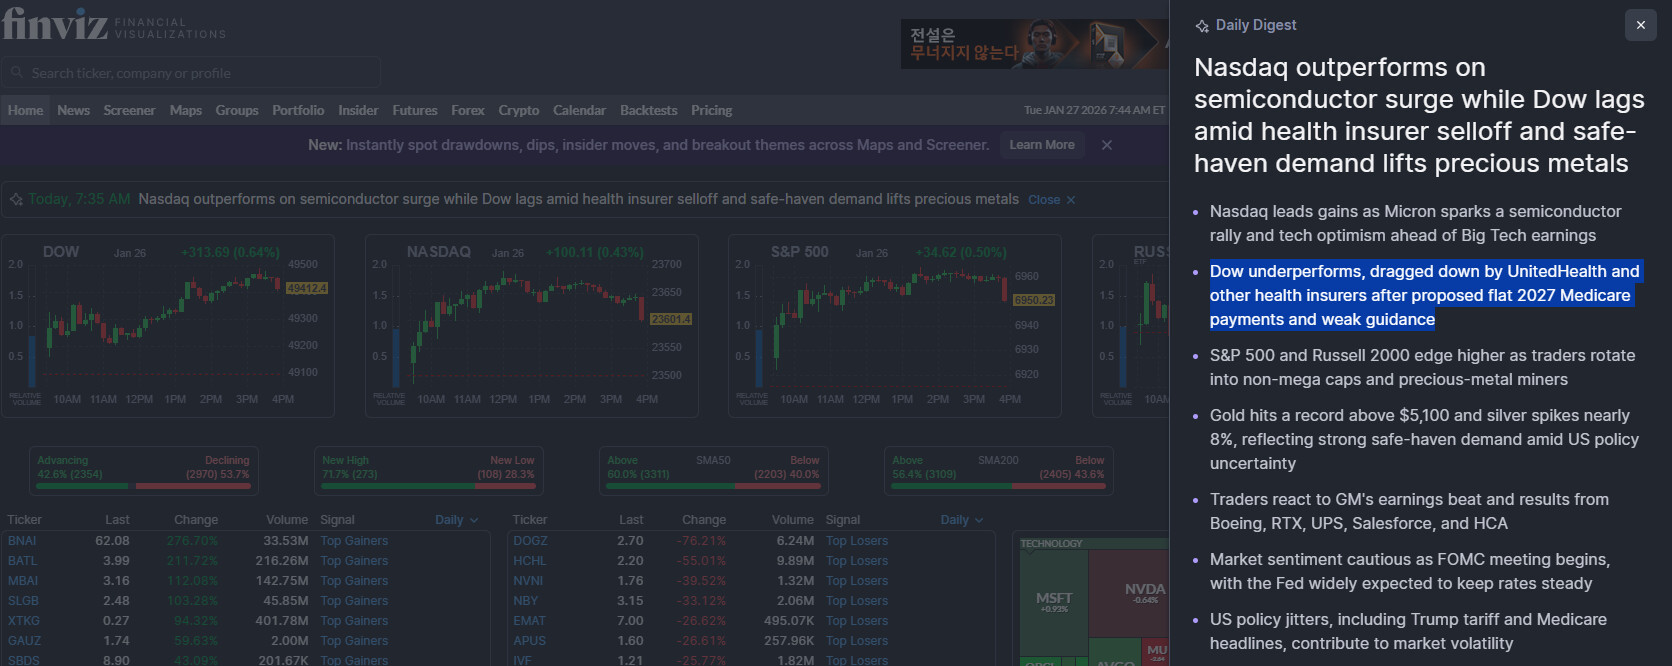Click the New High New Low bar
Screen dimensions: 1672x666
428,471
